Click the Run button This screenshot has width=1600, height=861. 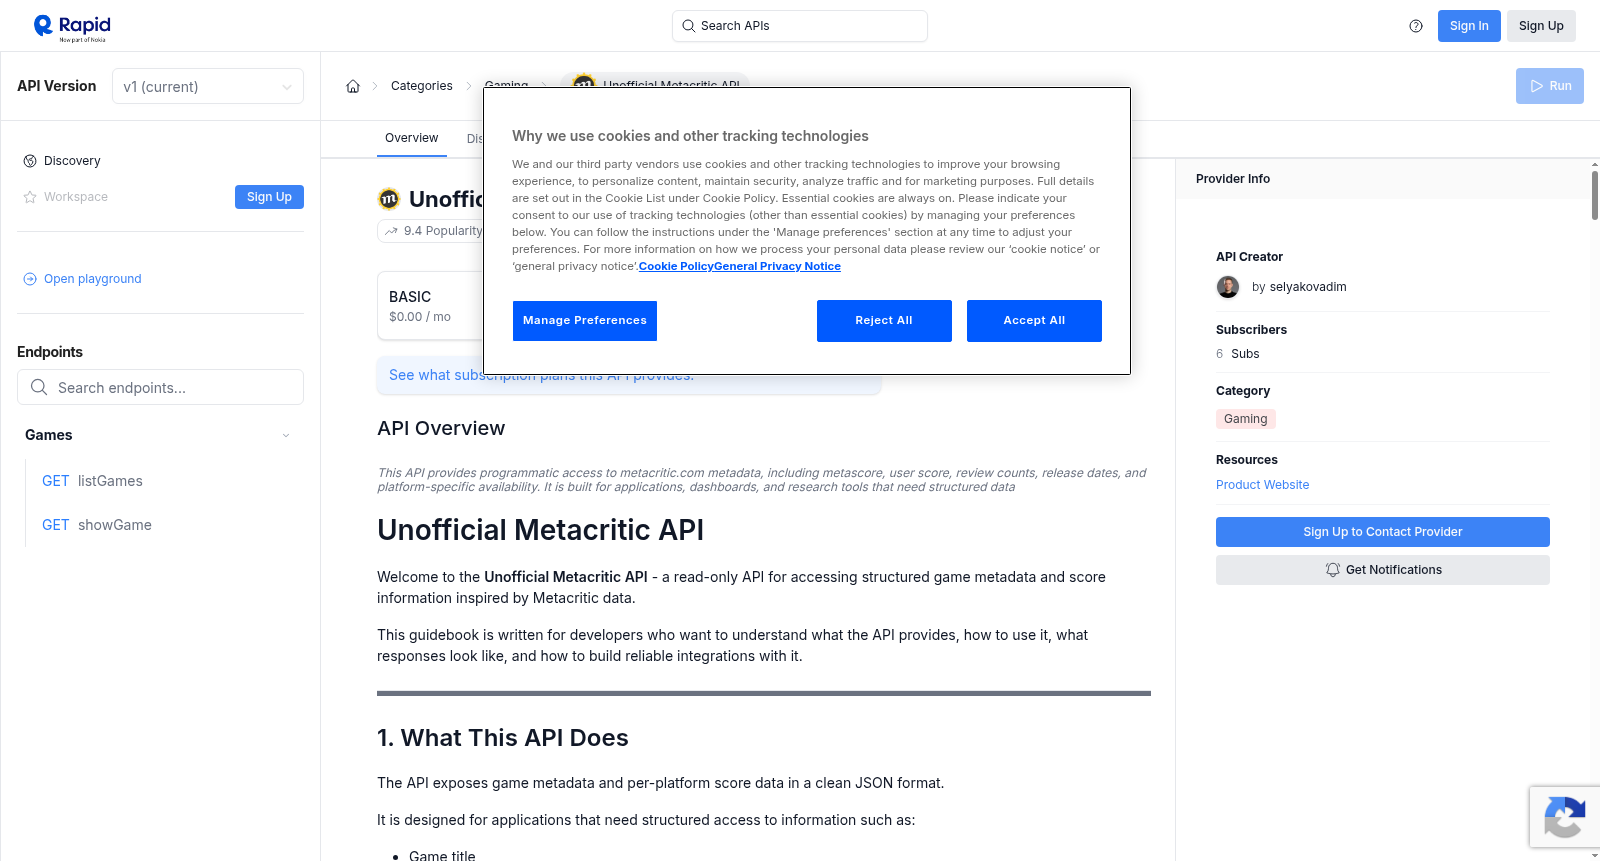1550,86
